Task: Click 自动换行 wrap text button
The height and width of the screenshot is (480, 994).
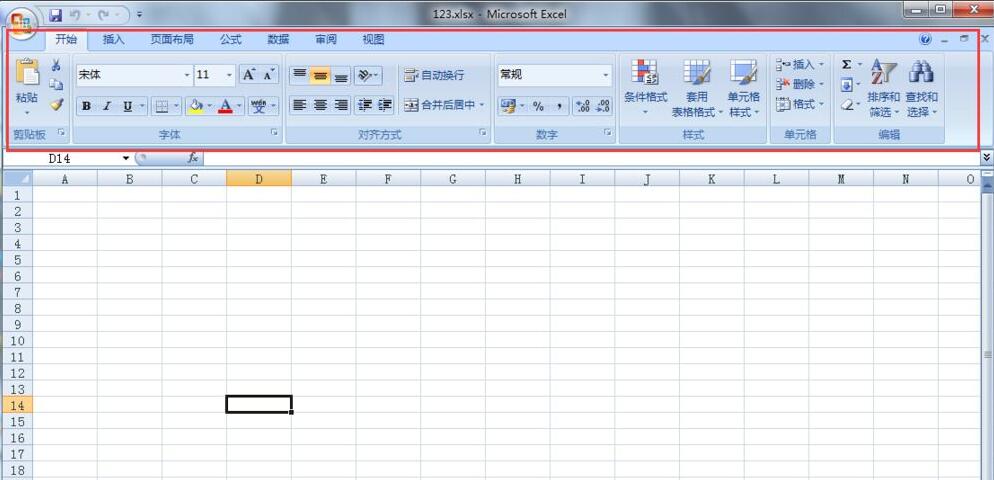Action: (434, 75)
